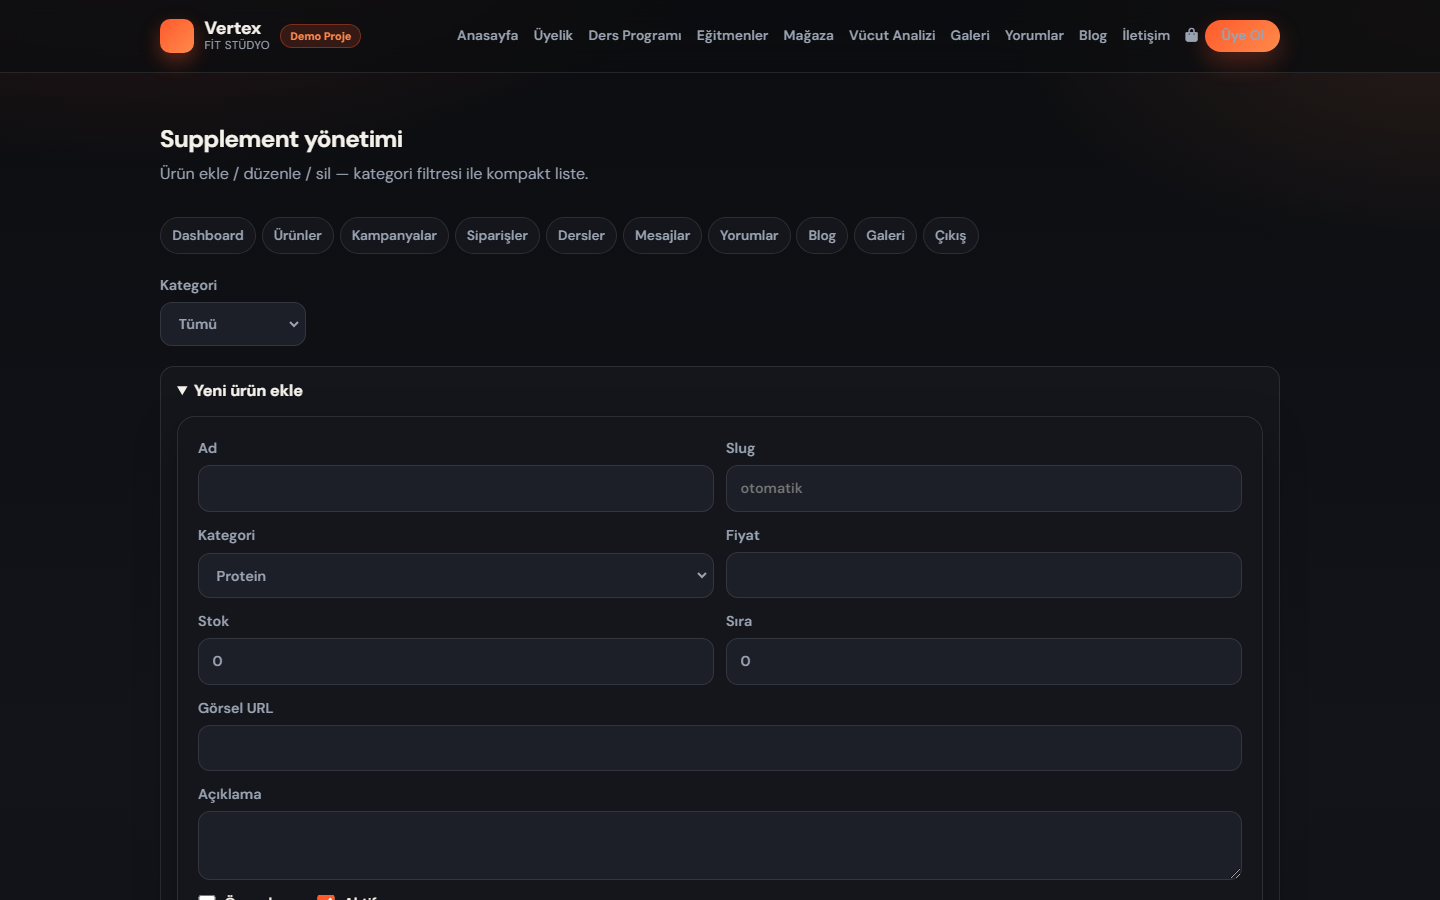Click the Açıklama textarea resize handle

click(1235, 873)
